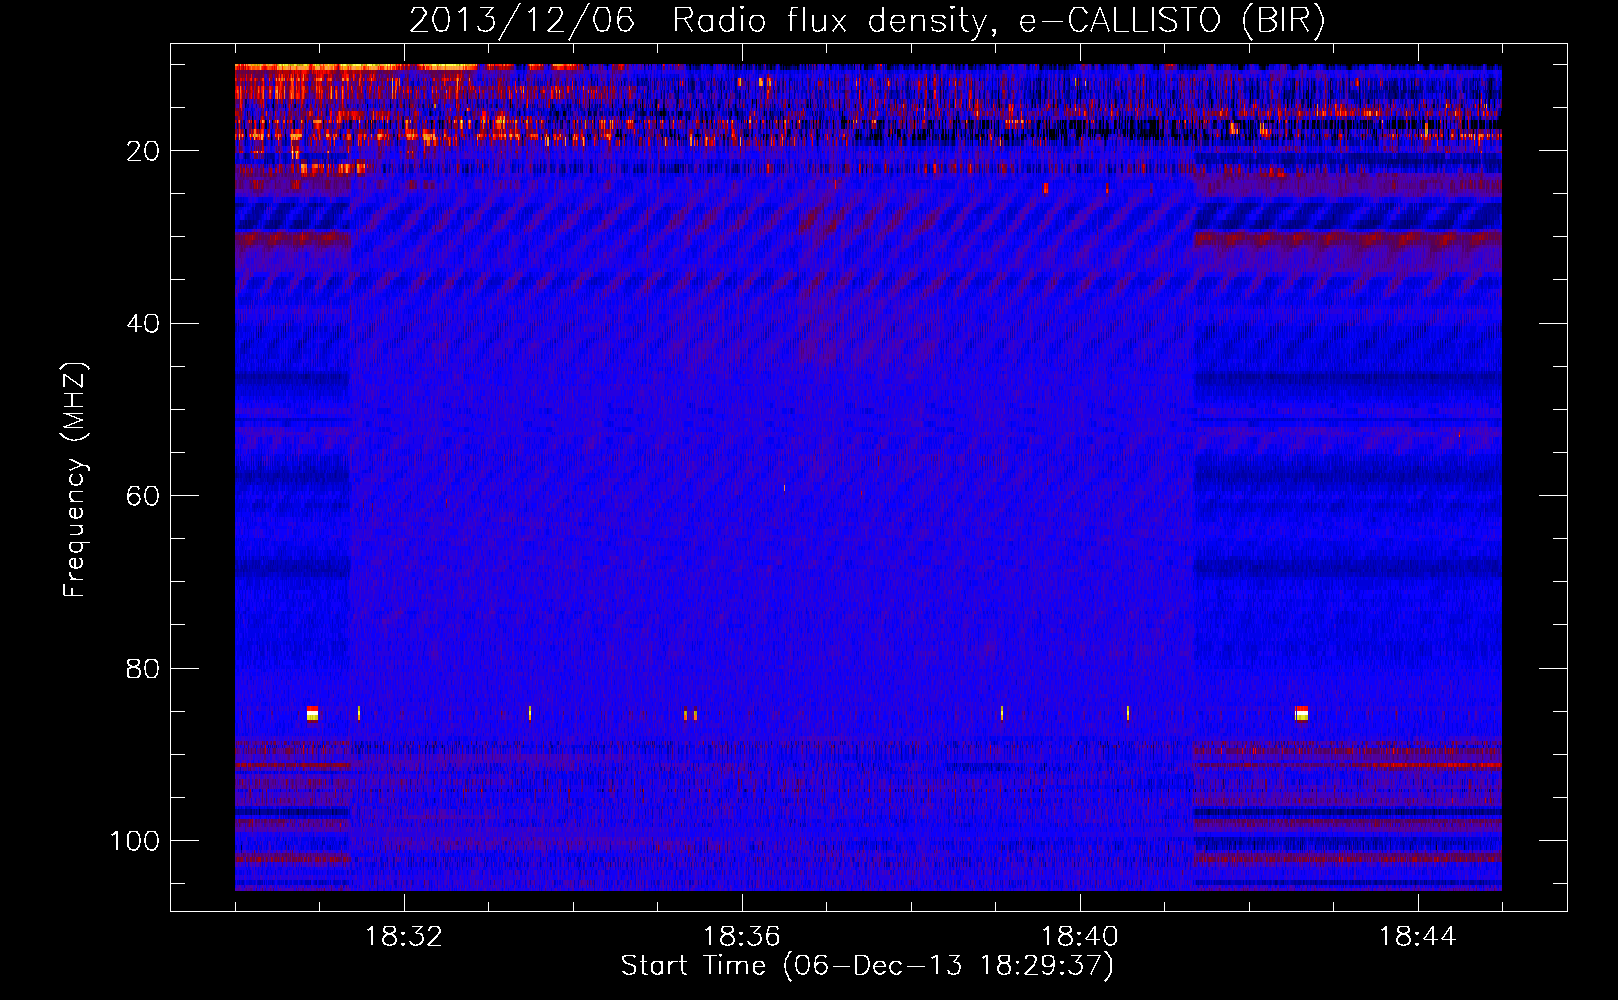Image resolution: width=1618 pixels, height=1000 pixels.
Task: Click the 18:36 time tick label
Action: [x=742, y=937]
